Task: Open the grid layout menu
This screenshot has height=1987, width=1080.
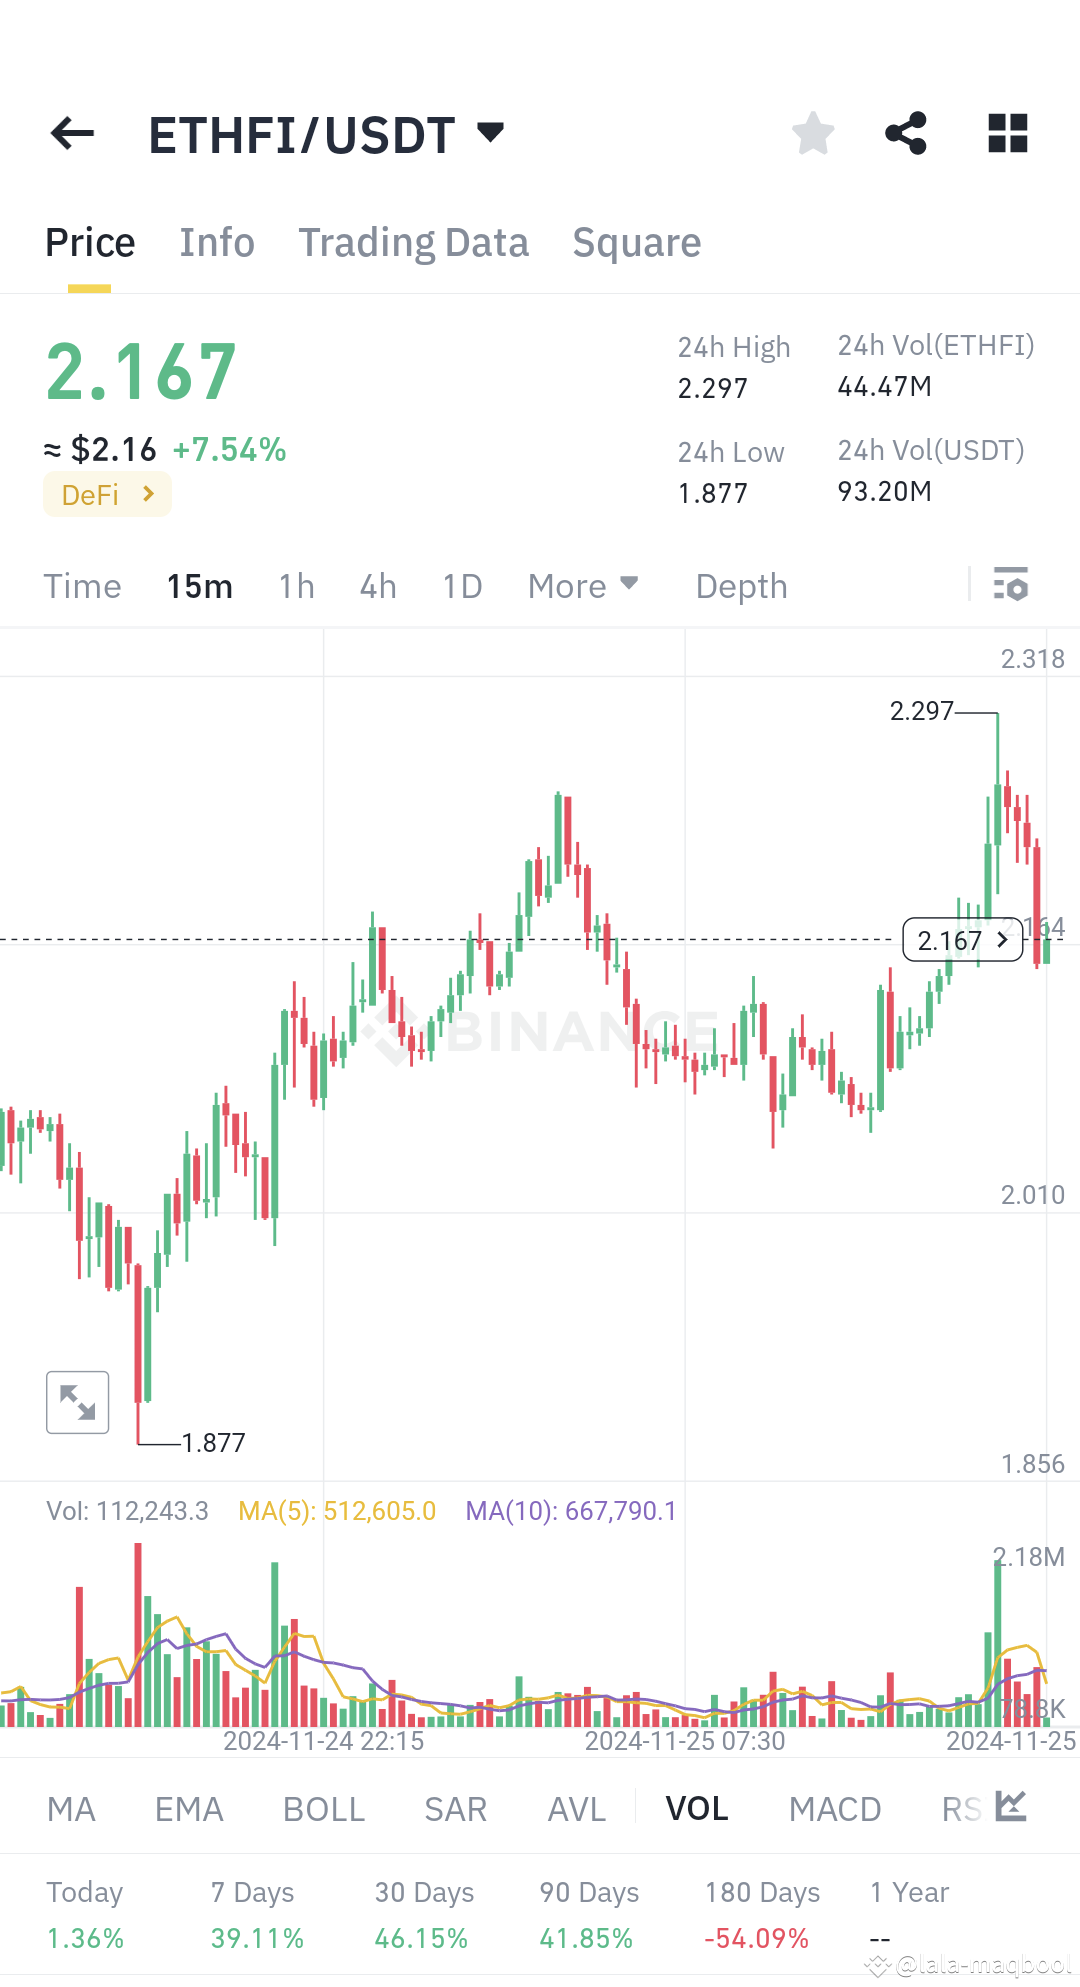Action: [x=1006, y=133]
